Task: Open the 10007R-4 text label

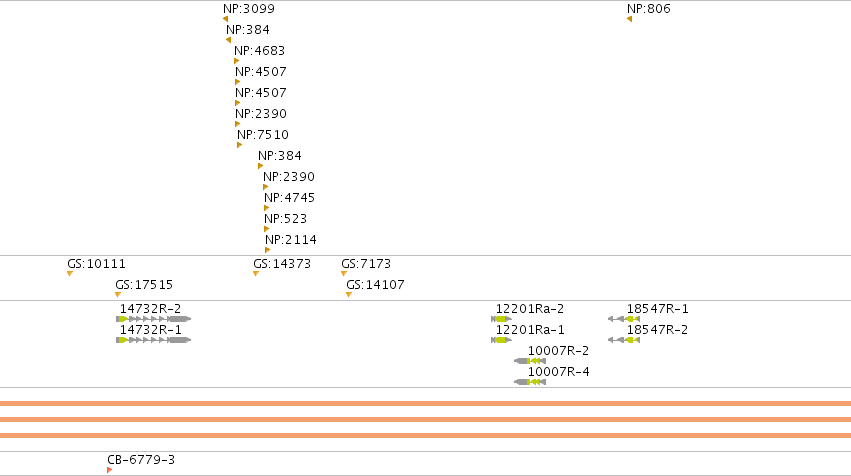Action: [x=558, y=372]
